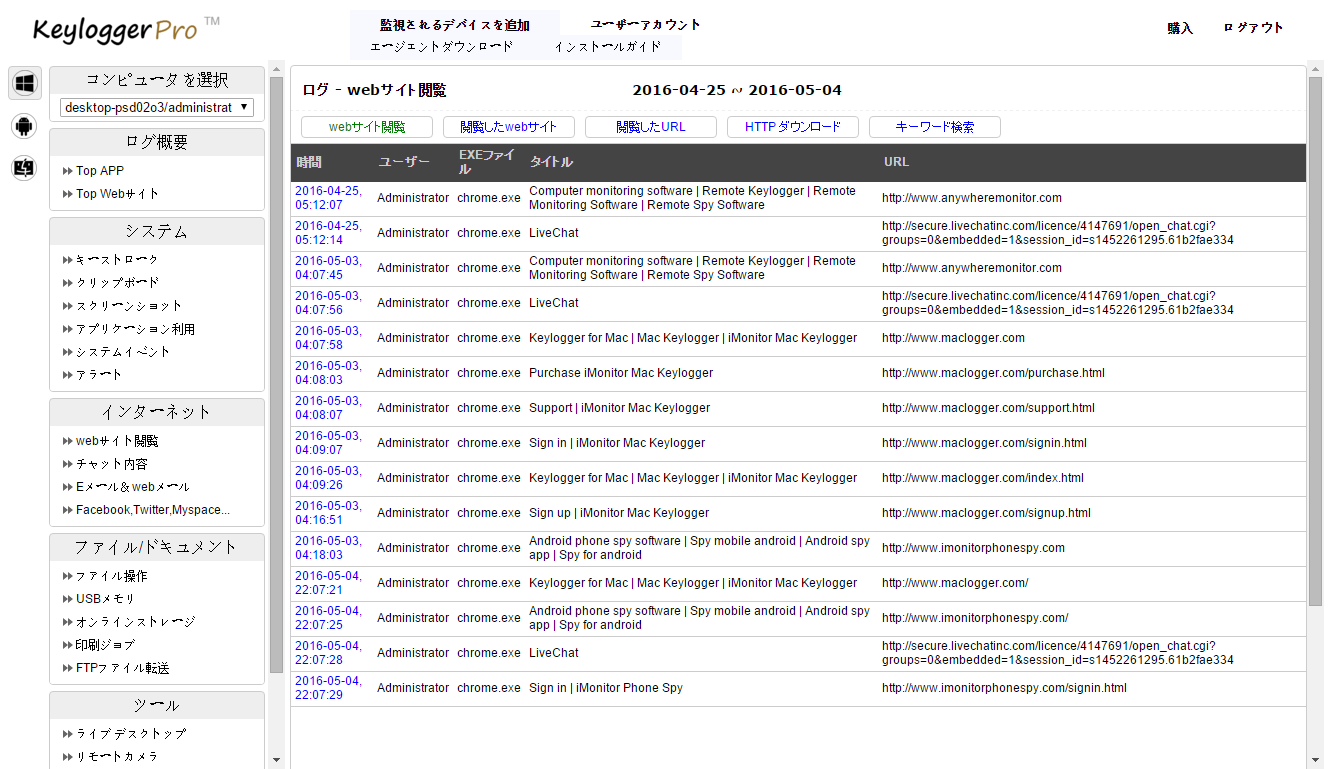Click timestamp 2016-05-03, 04:07:45
1328x769 pixels.
329,268
